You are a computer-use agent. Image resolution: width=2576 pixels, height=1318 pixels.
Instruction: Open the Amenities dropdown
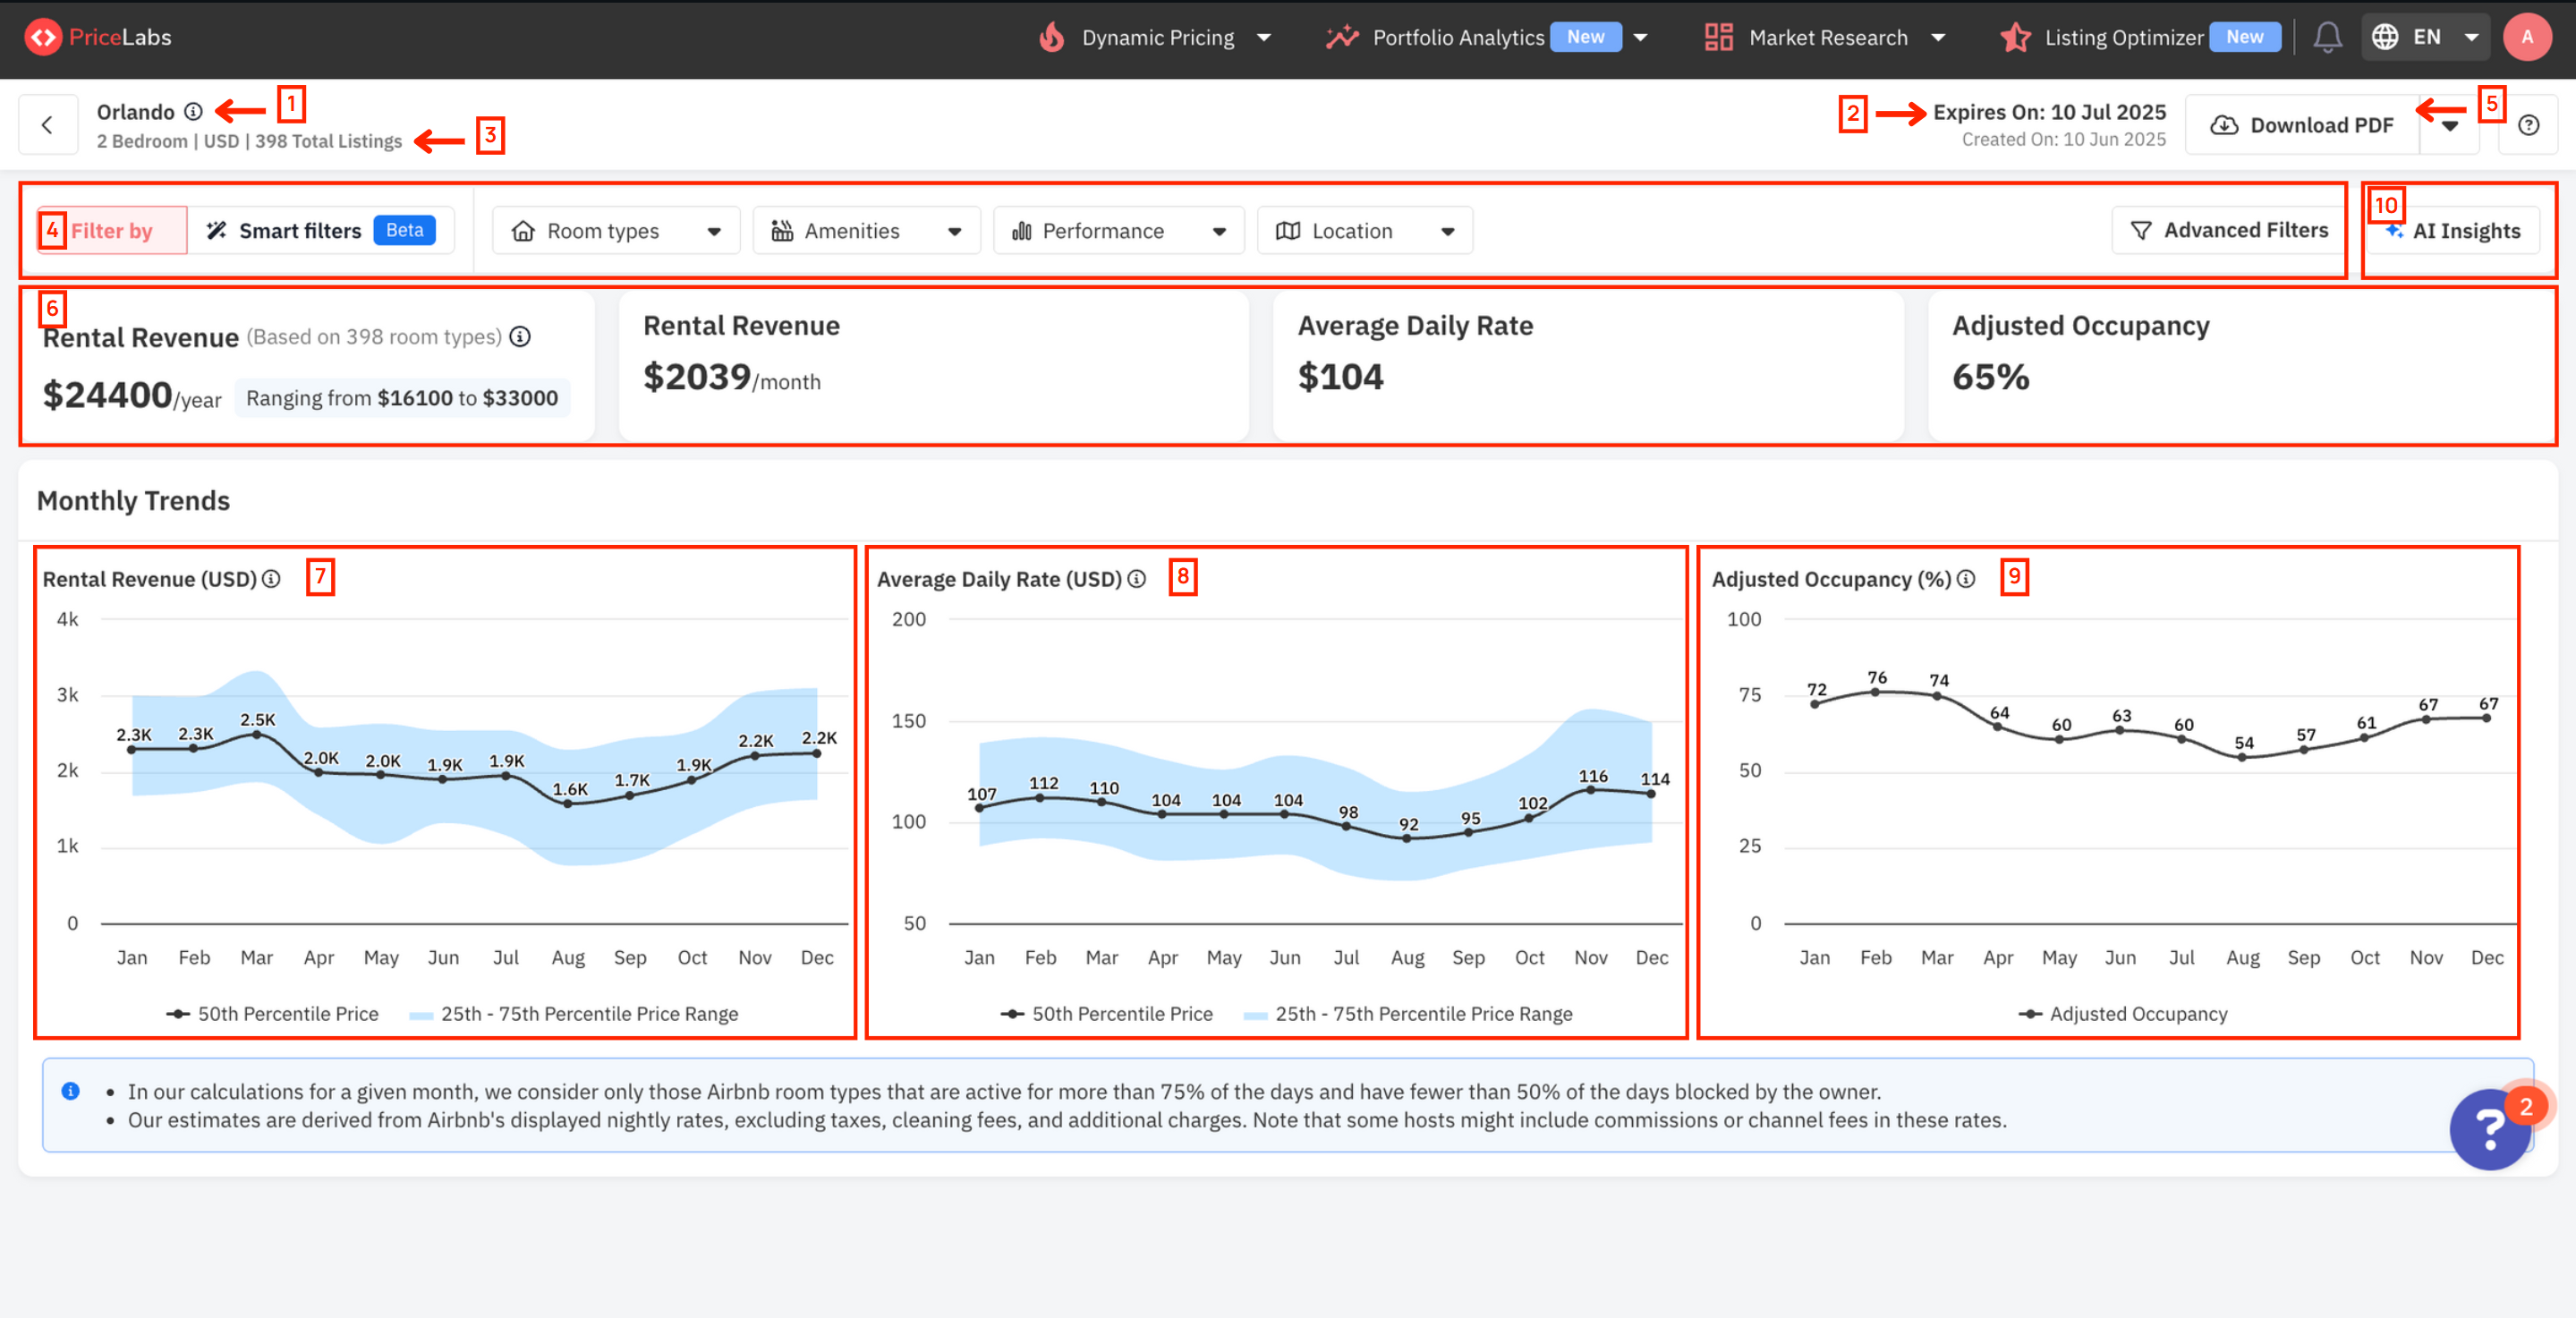tap(866, 231)
